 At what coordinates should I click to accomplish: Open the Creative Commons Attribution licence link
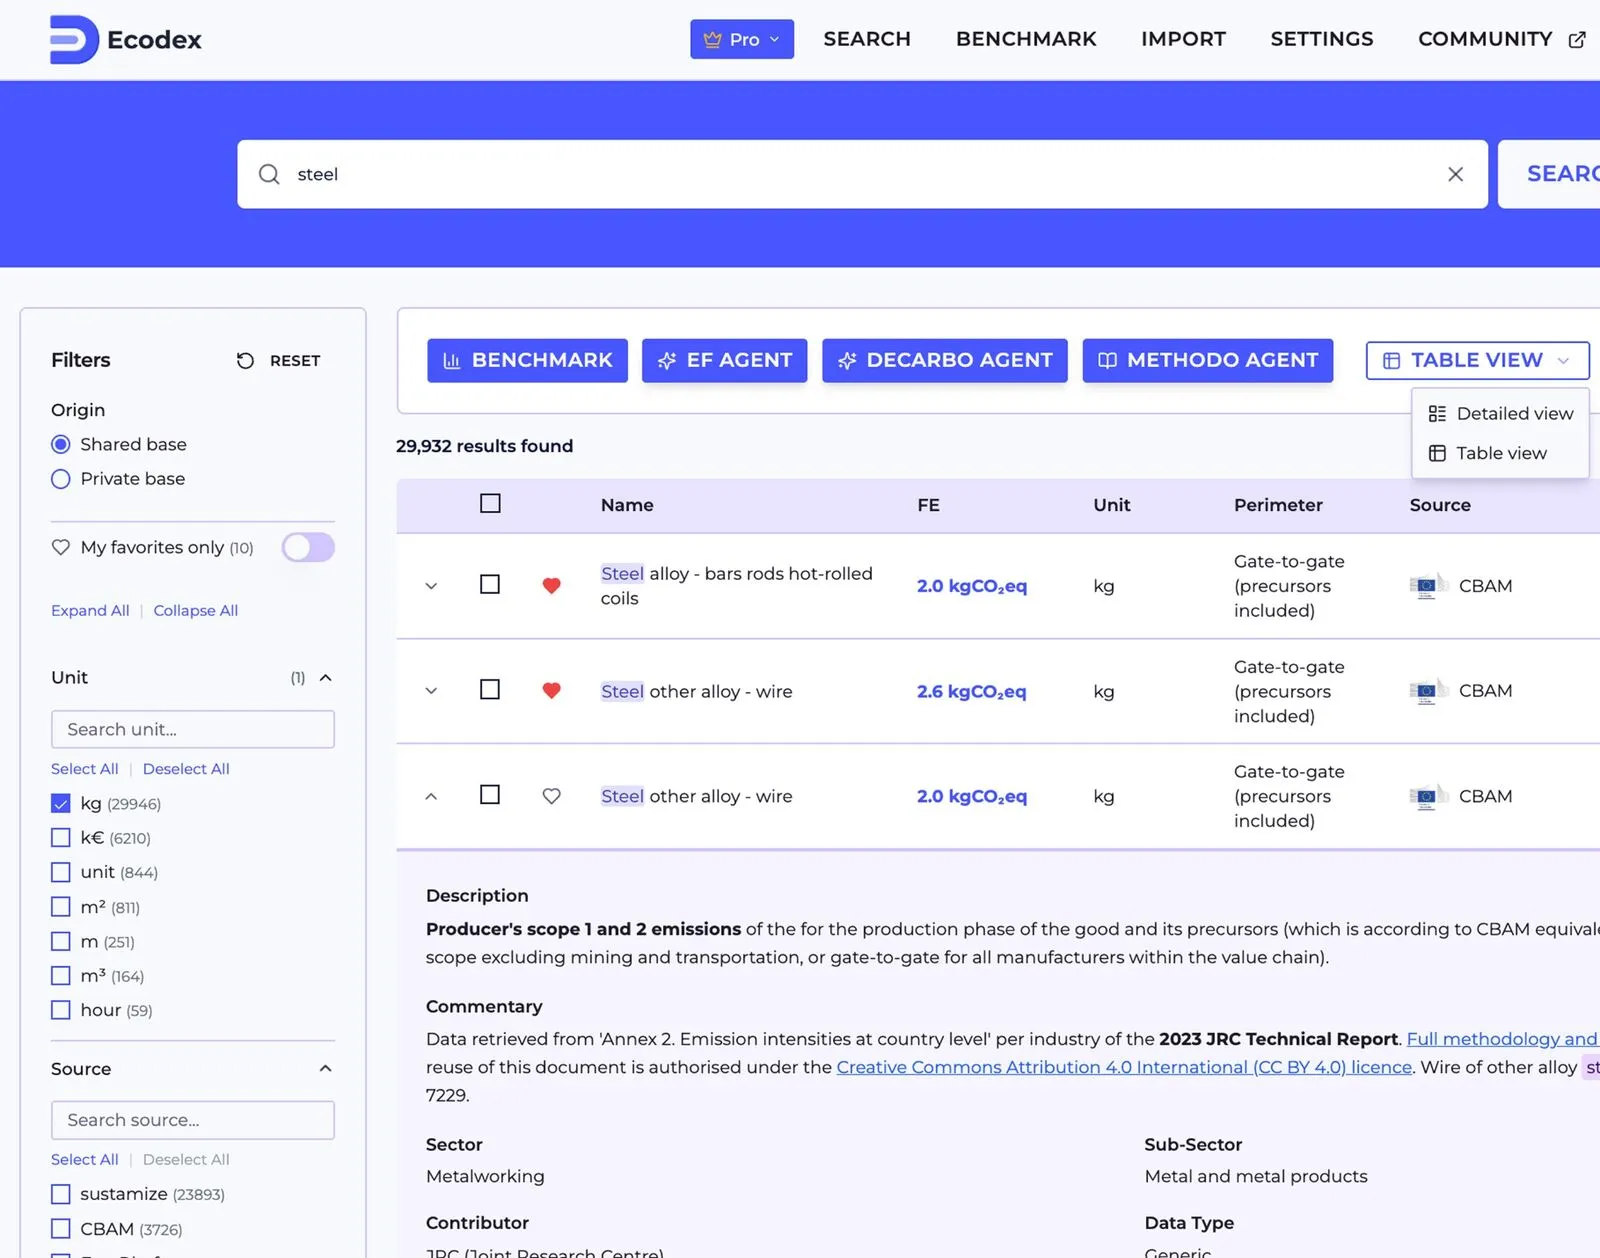(x=1124, y=1067)
